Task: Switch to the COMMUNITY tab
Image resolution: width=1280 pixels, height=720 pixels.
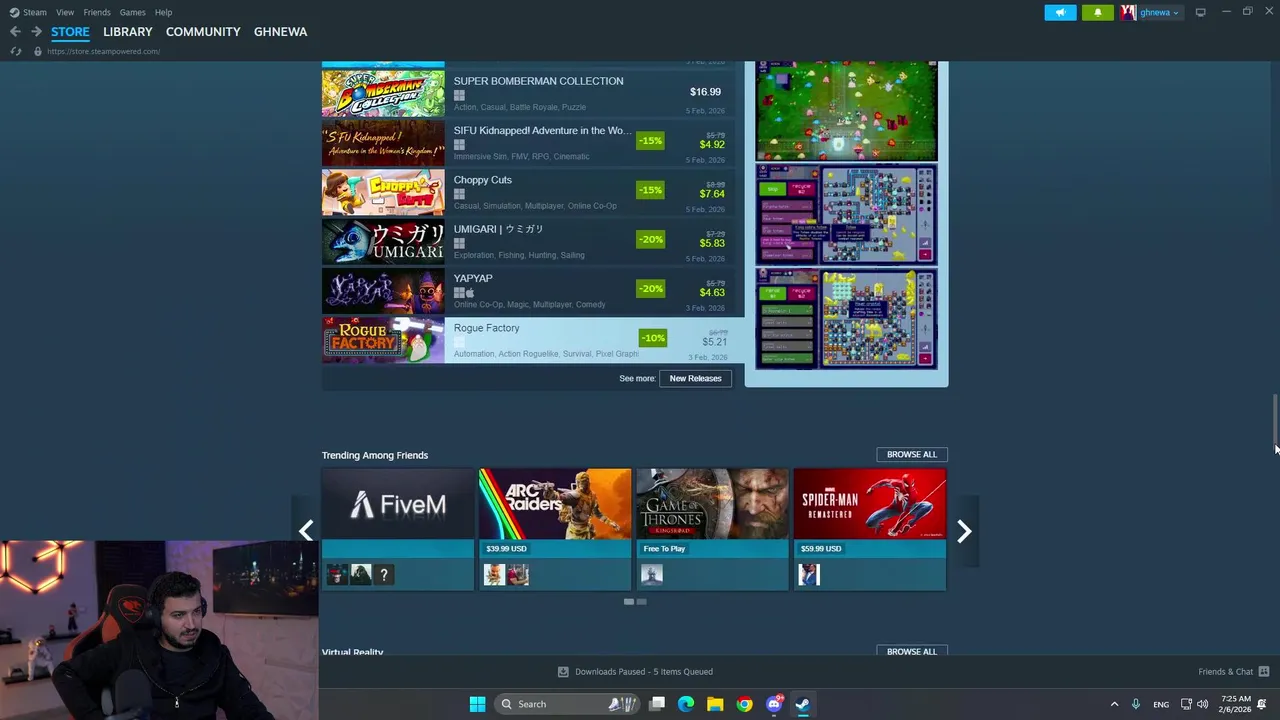Action: 203,32
